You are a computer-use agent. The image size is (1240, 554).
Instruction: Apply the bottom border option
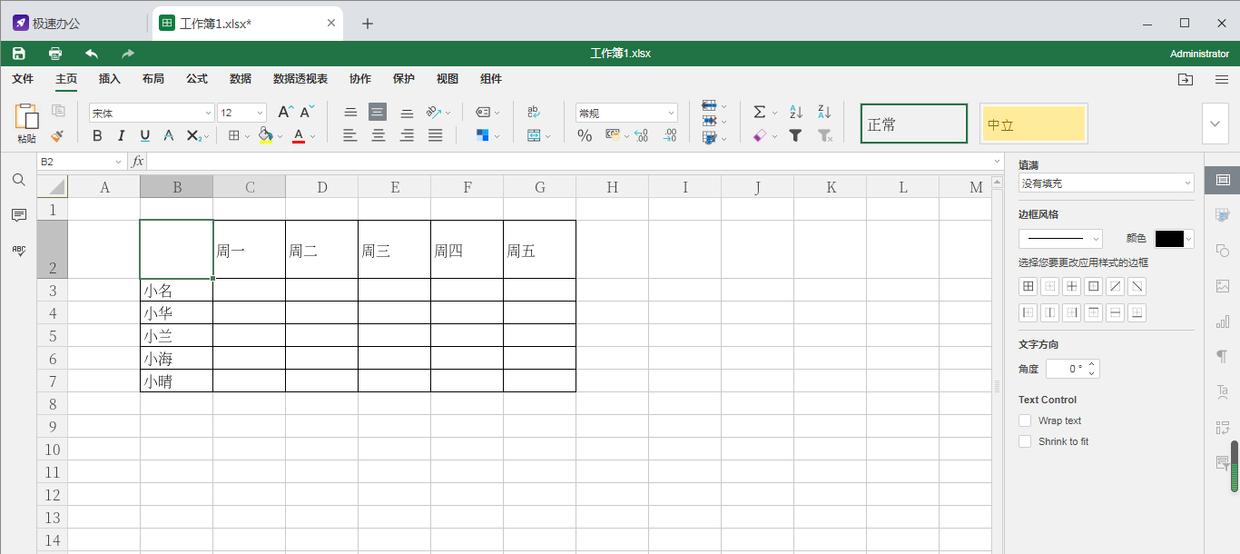[1137, 313]
